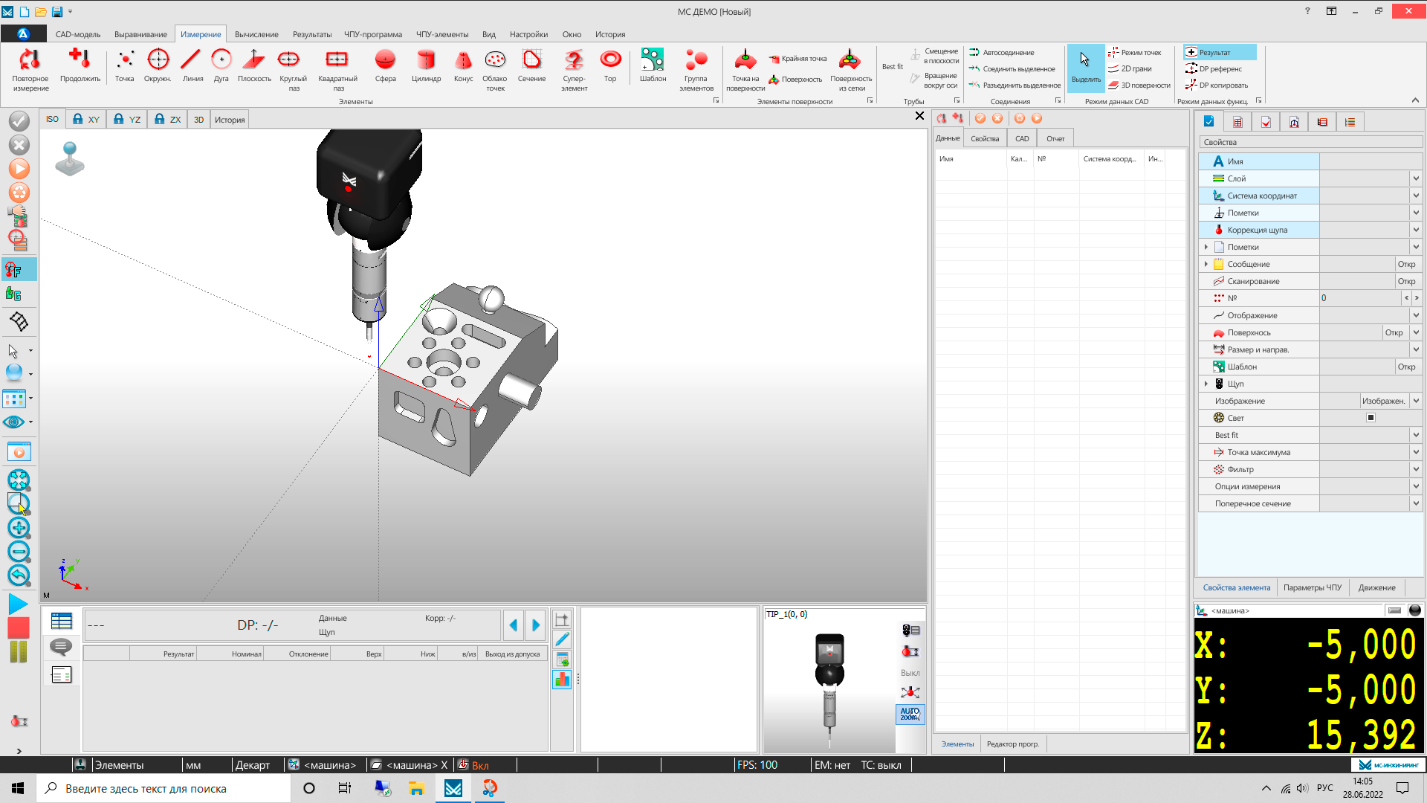Click the Редактор прогр. tab at bottom
Screen dimensions: 1427x803
(1014, 744)
